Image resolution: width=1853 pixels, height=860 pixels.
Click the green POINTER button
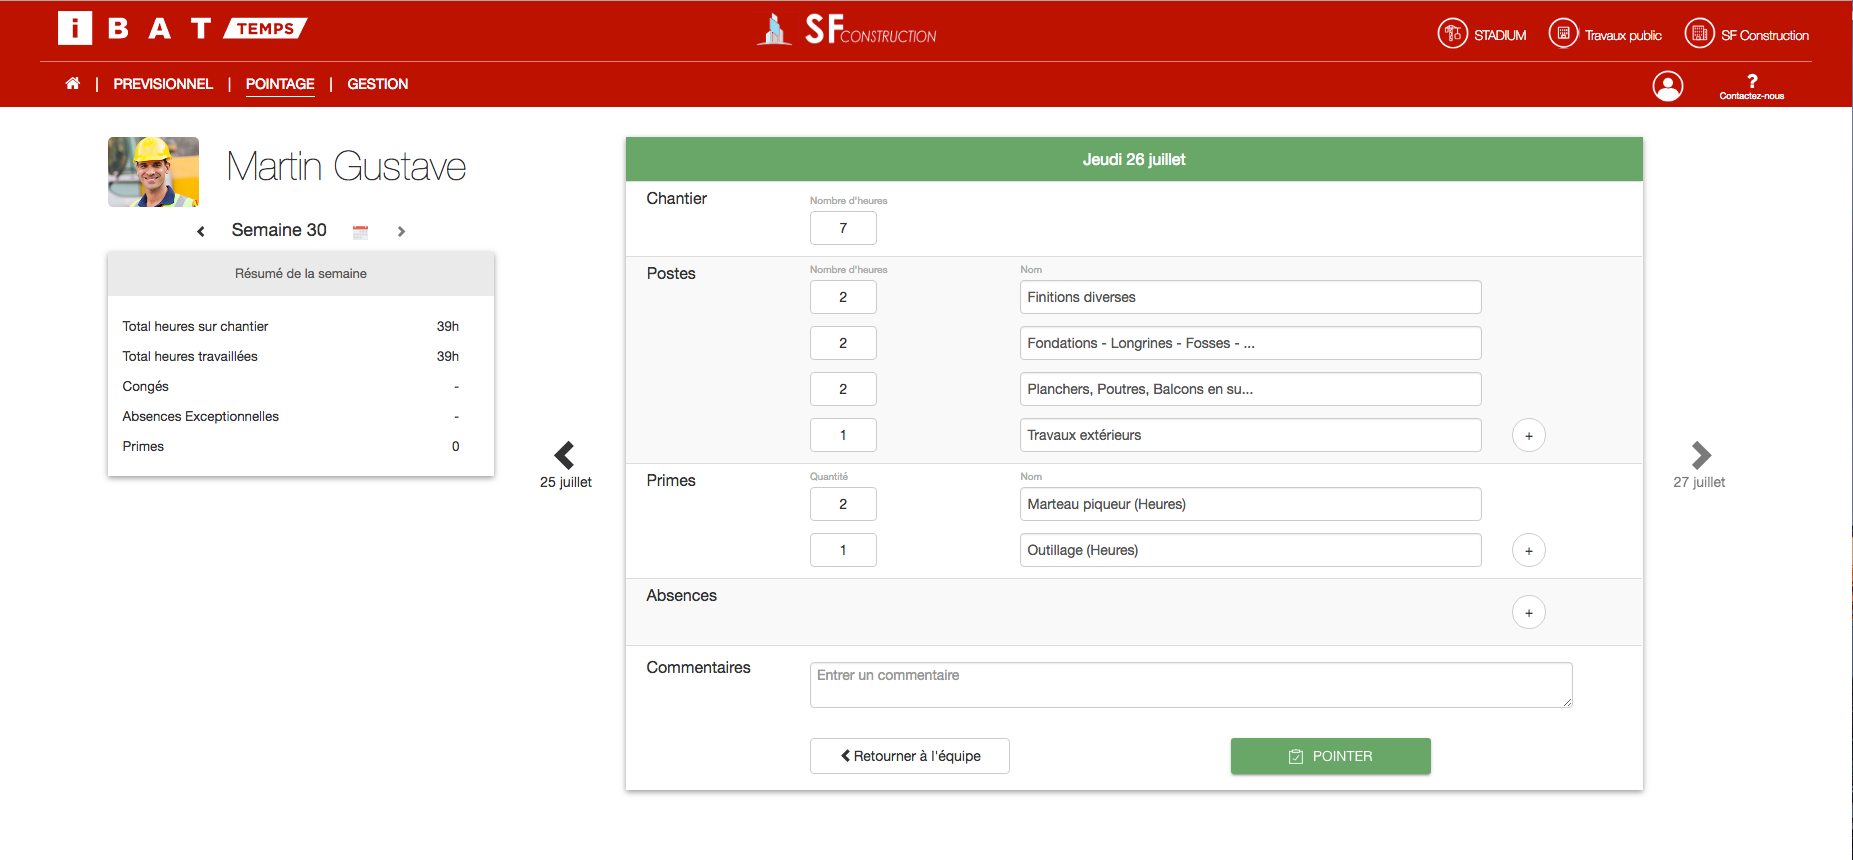point(1330,756)
